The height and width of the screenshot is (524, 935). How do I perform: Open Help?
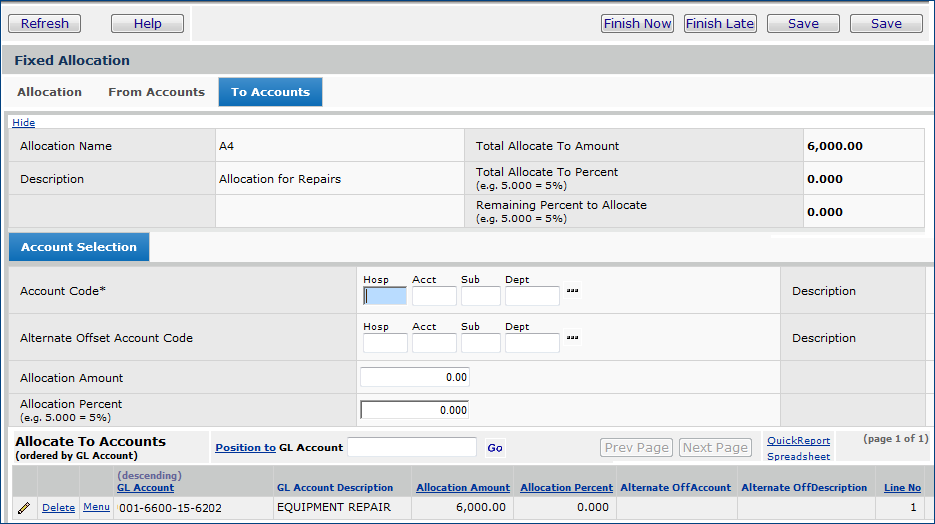[147, 24]
